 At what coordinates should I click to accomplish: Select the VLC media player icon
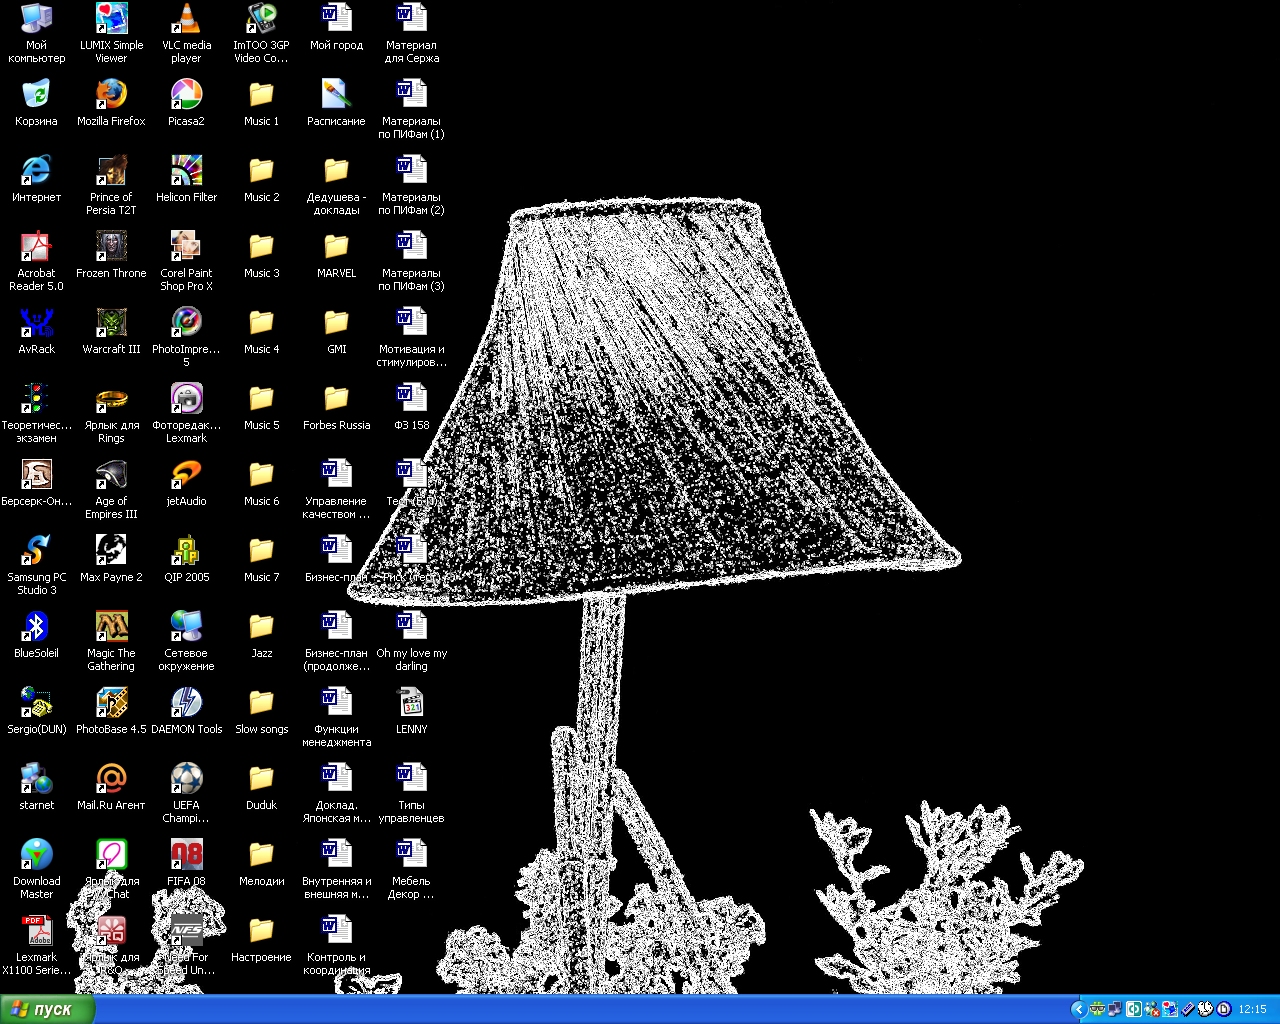coord(186,19)
